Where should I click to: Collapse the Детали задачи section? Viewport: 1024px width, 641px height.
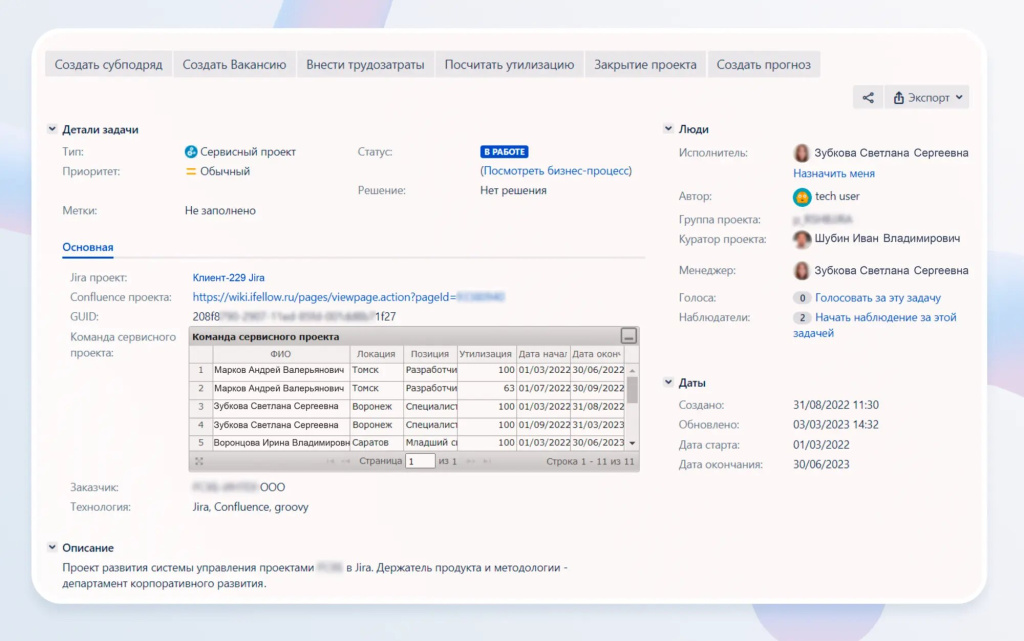[x=52, y=129]
